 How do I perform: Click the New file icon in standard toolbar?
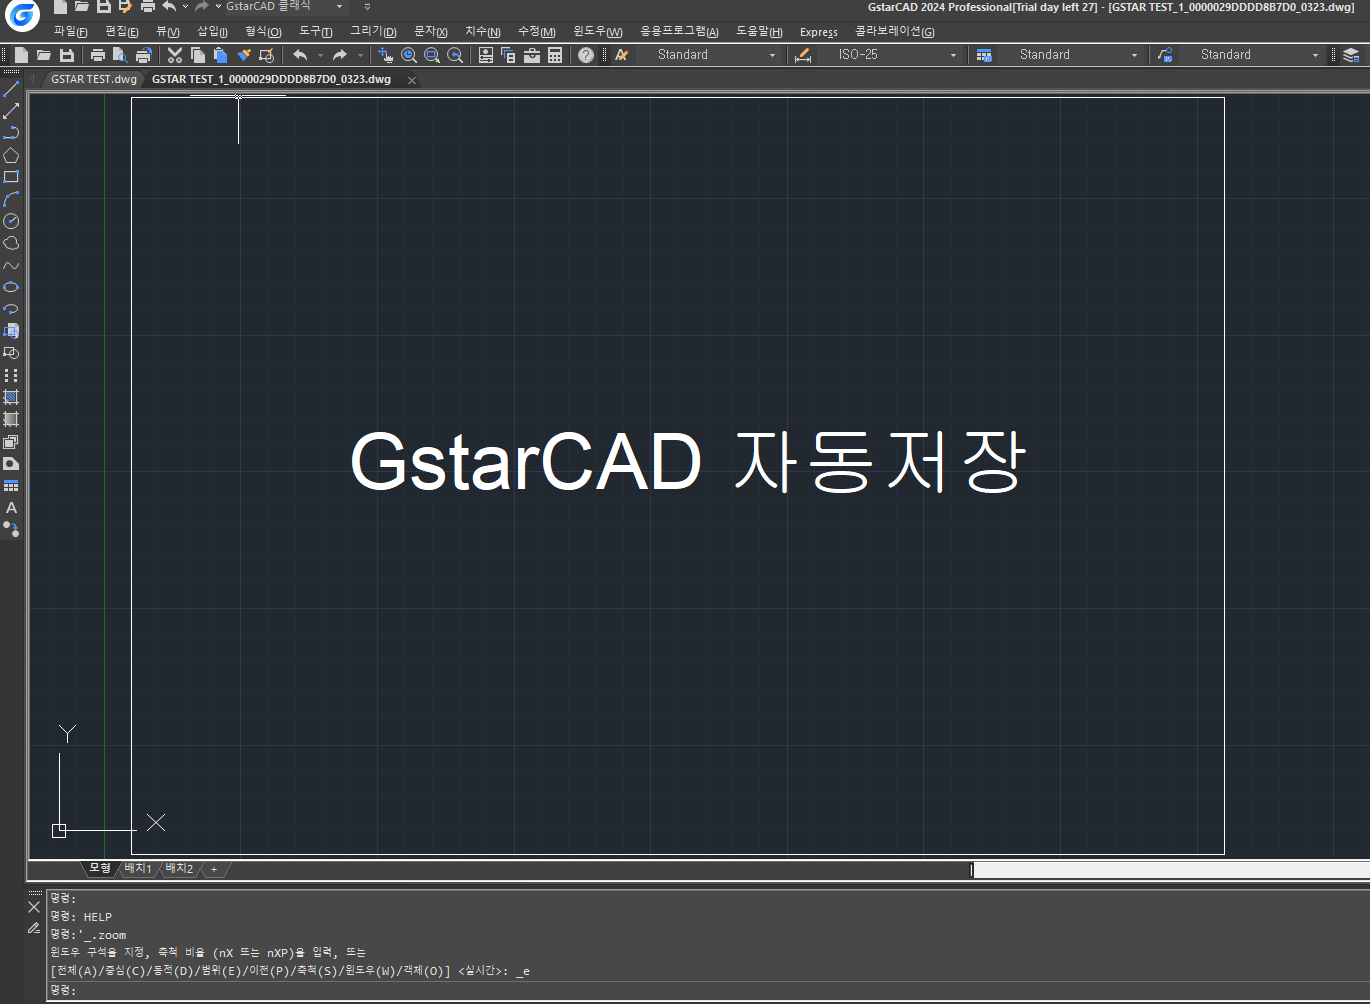pos(21,55)
